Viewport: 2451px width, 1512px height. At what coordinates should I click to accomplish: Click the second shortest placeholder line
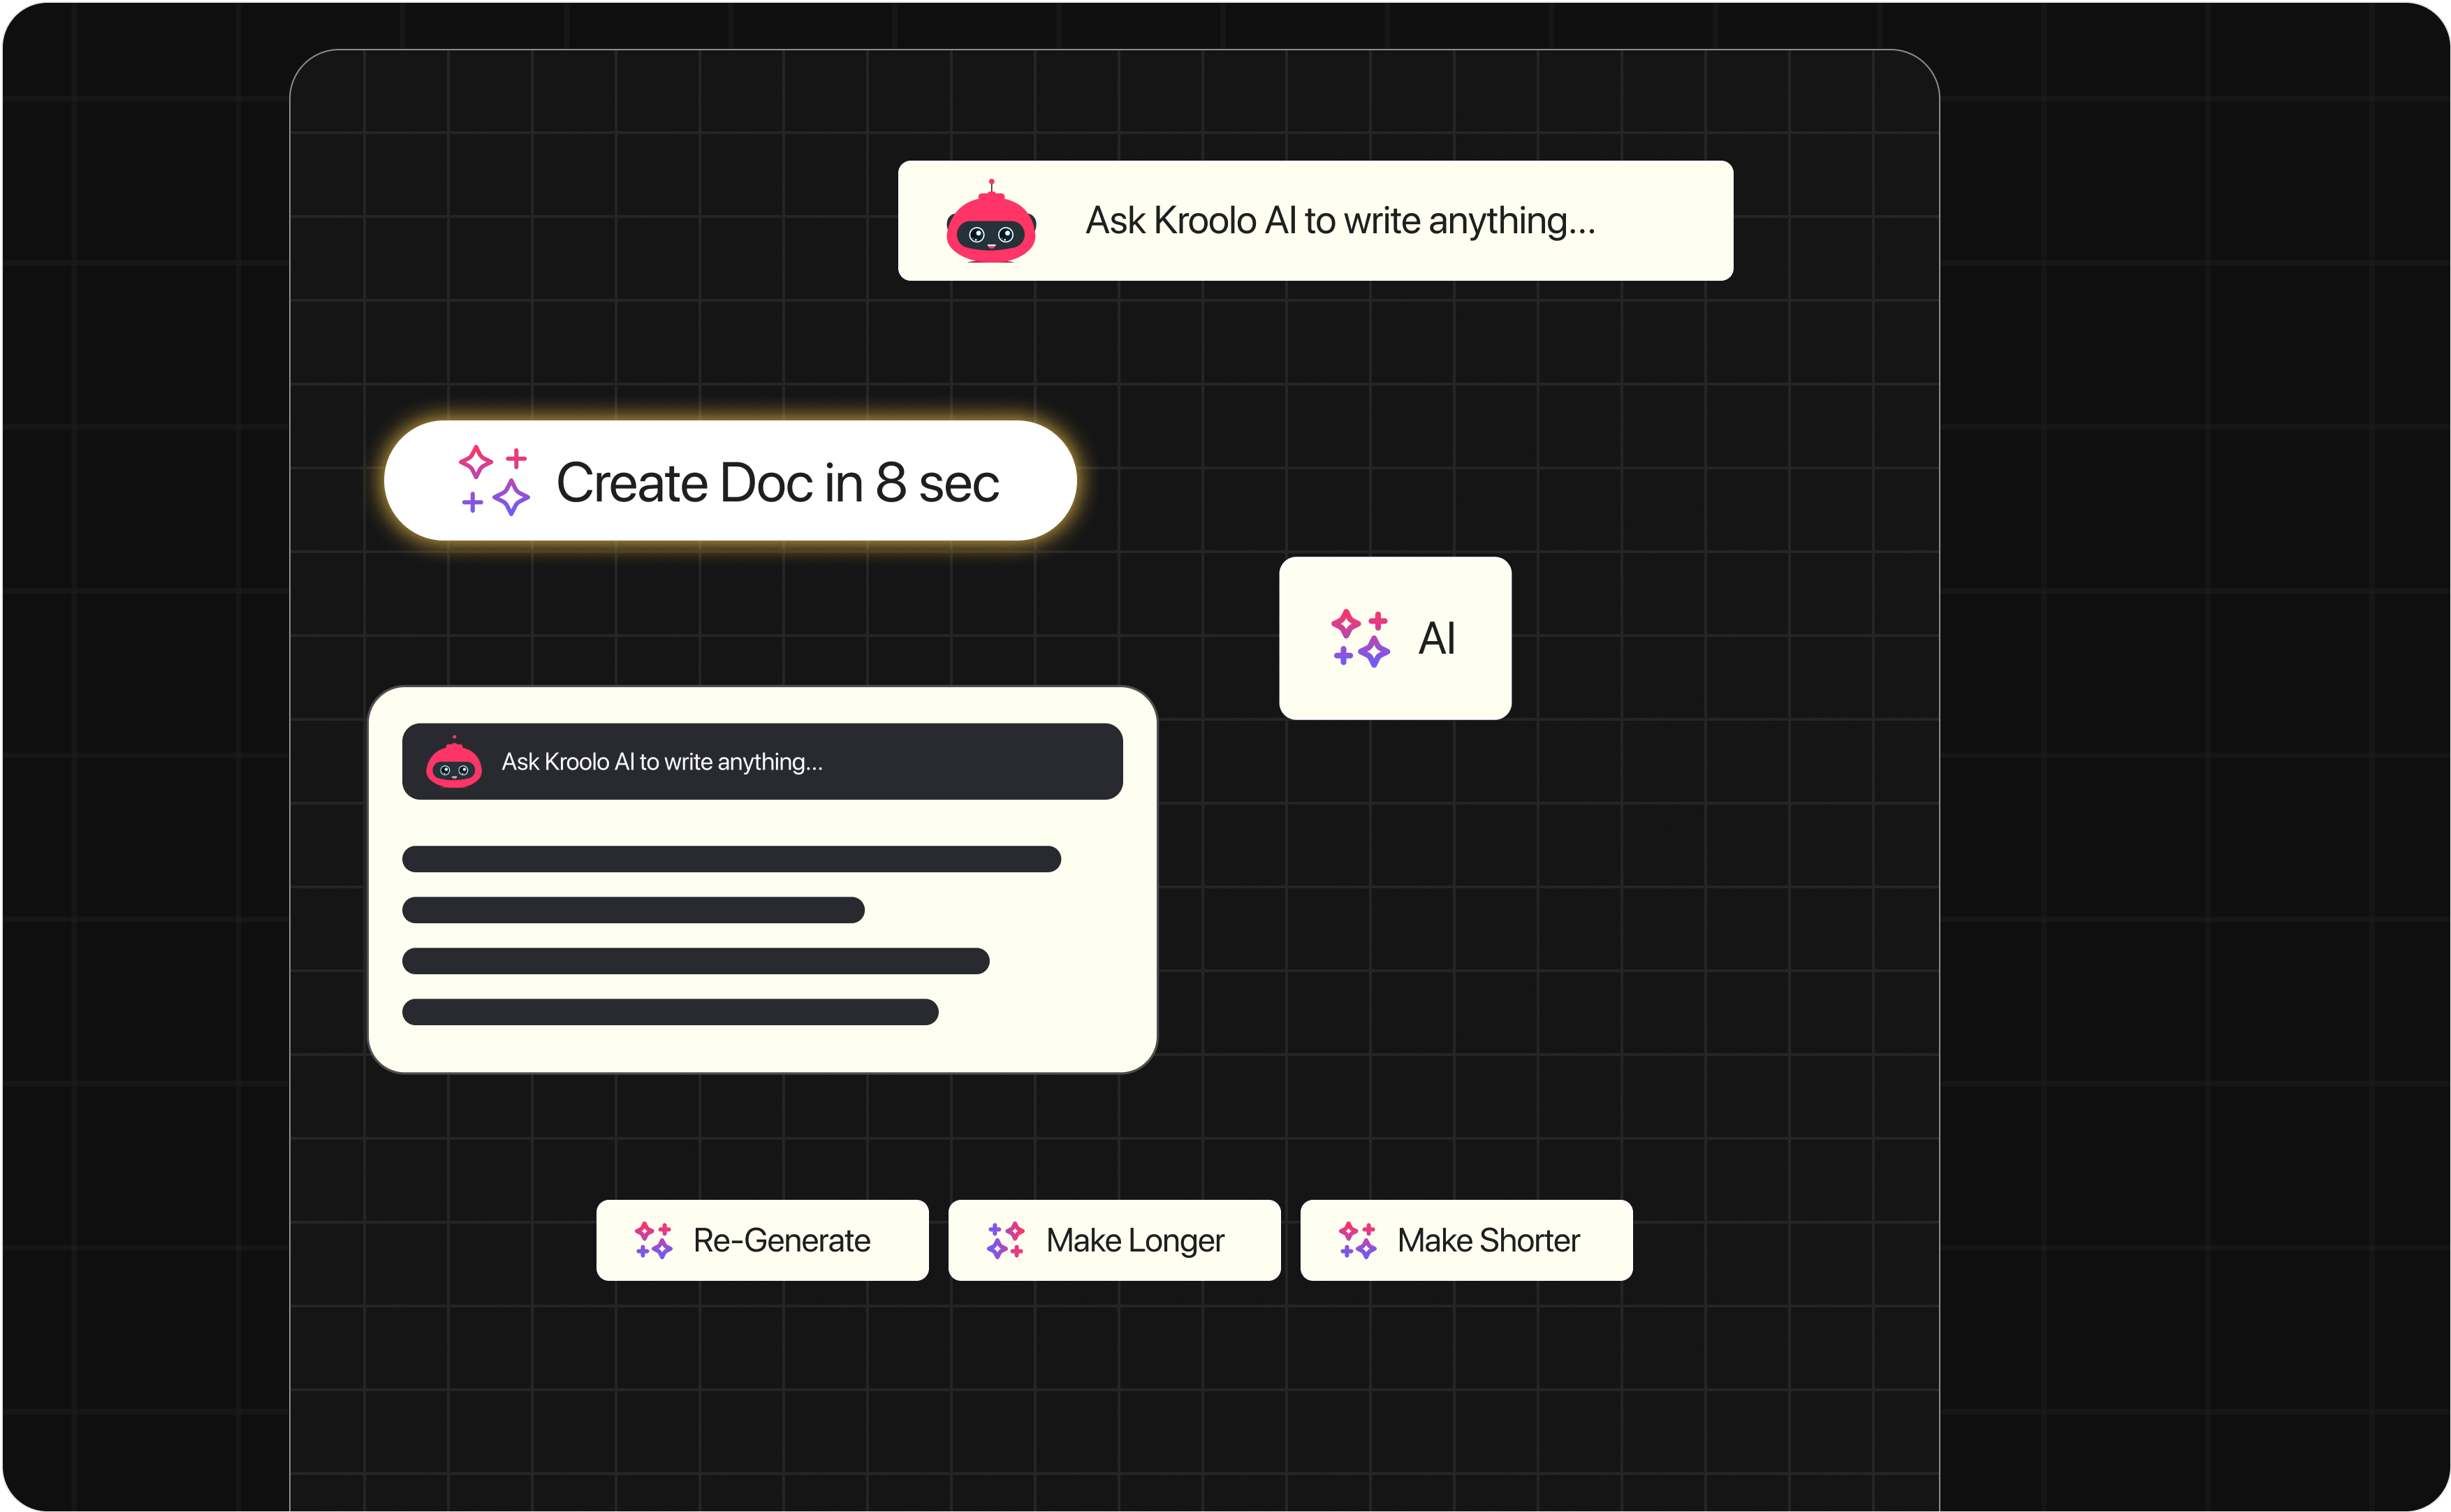pyautogui.click(x=633, y=910)
